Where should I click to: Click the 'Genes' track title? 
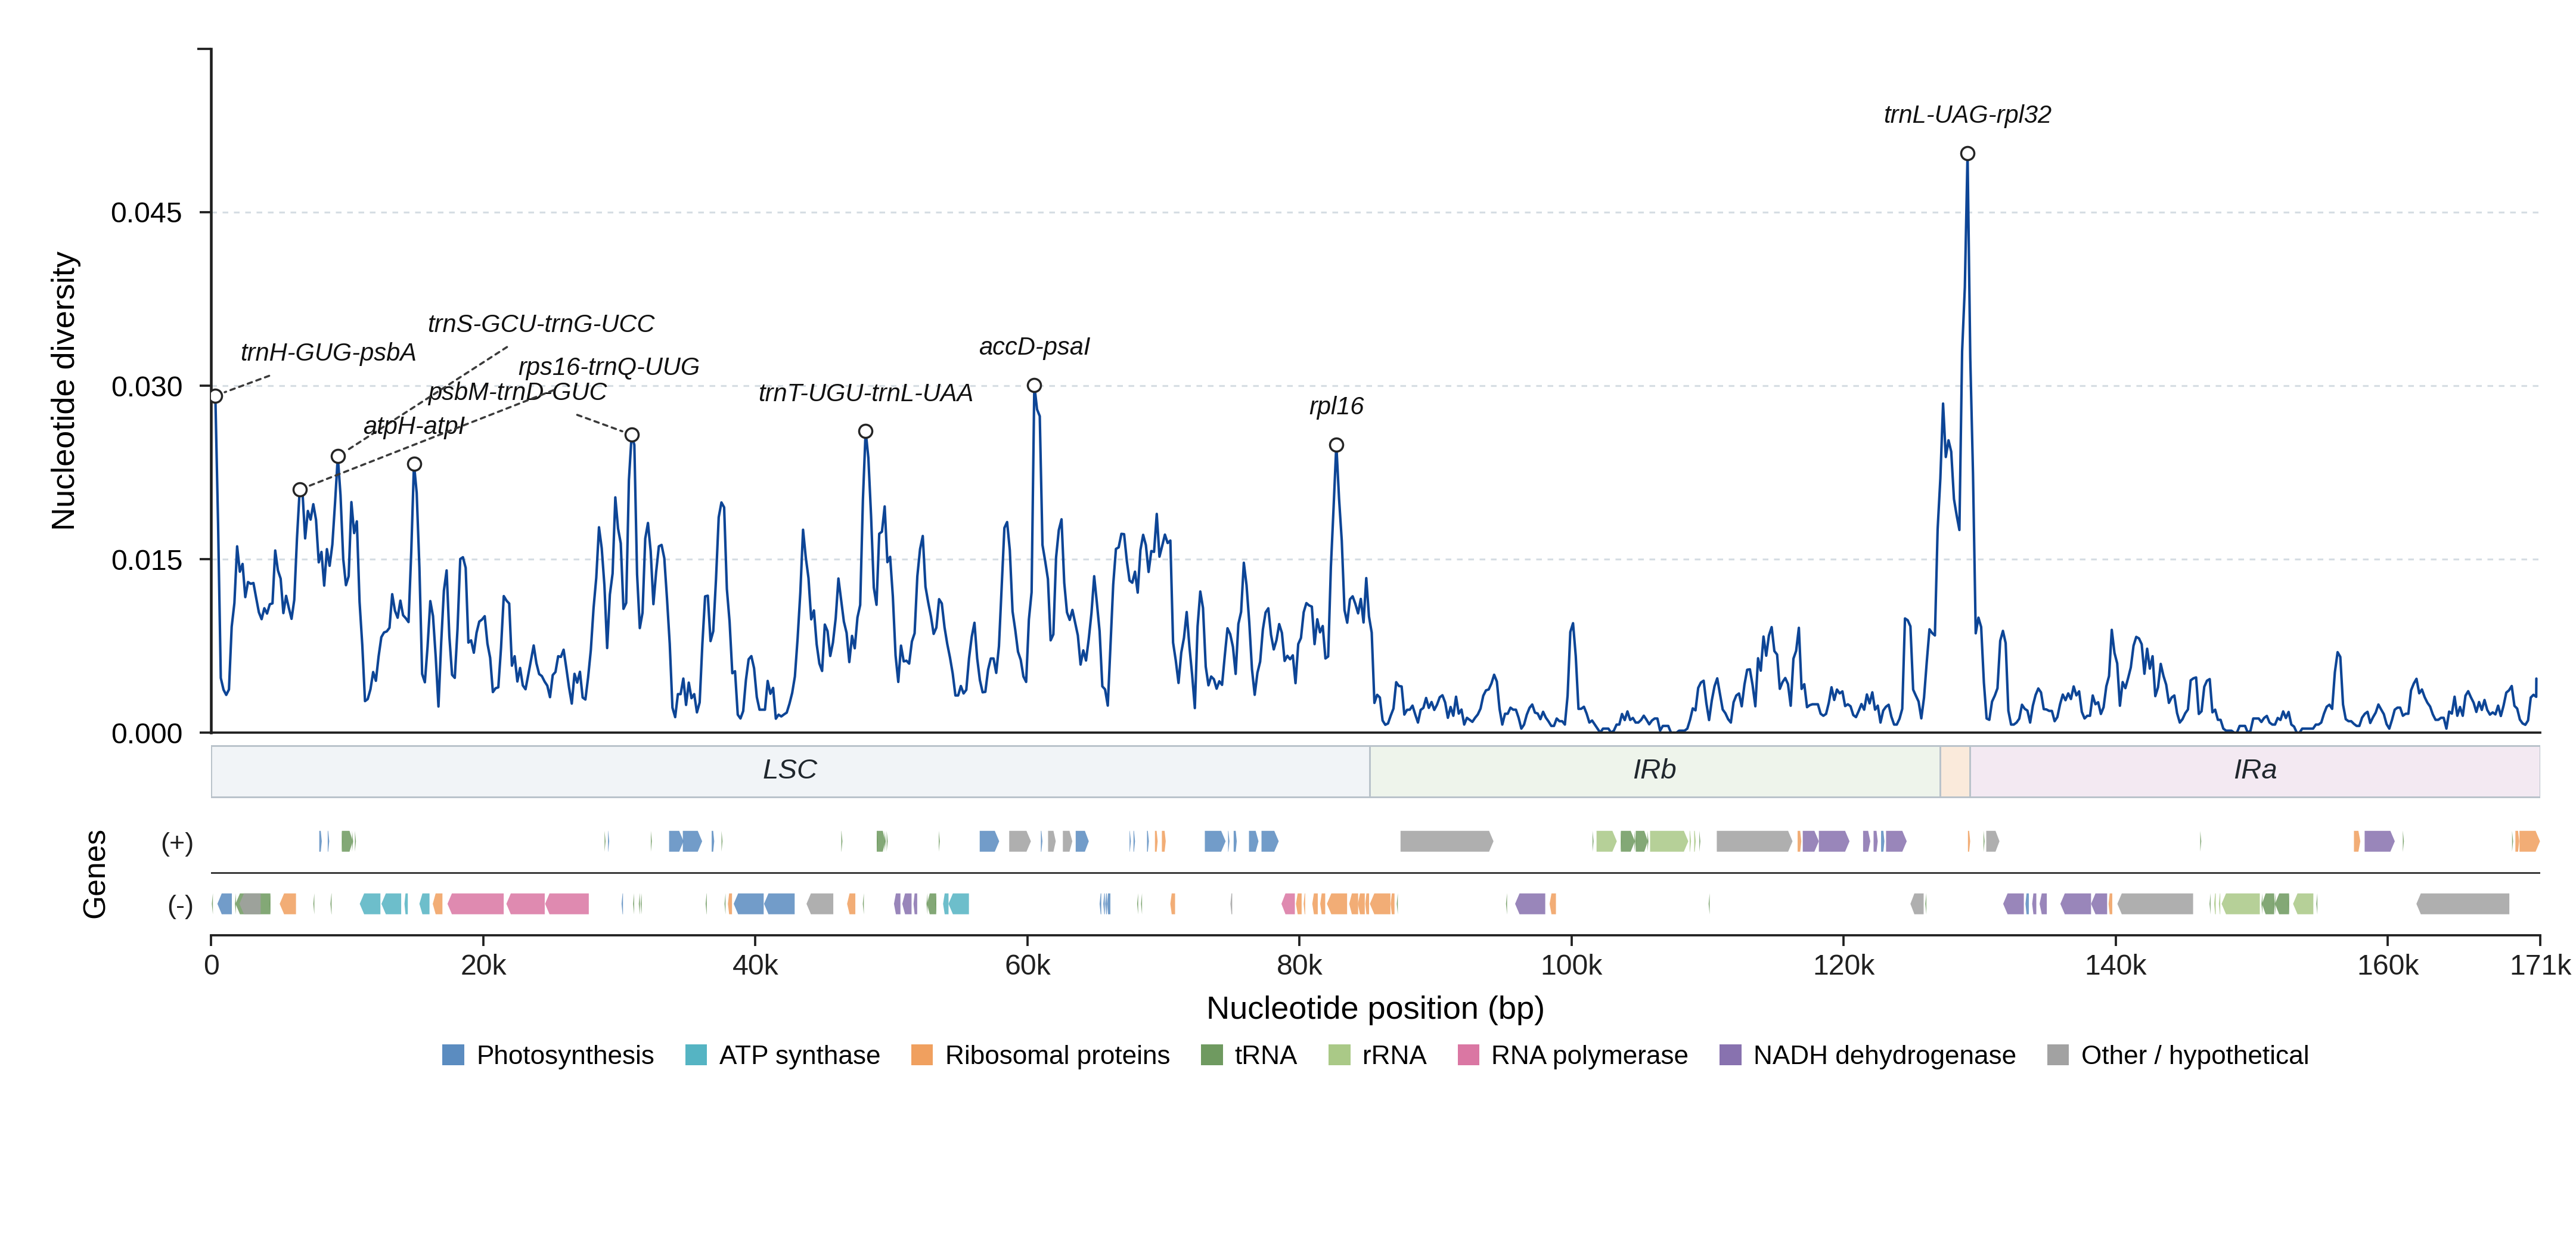point(94,874)
